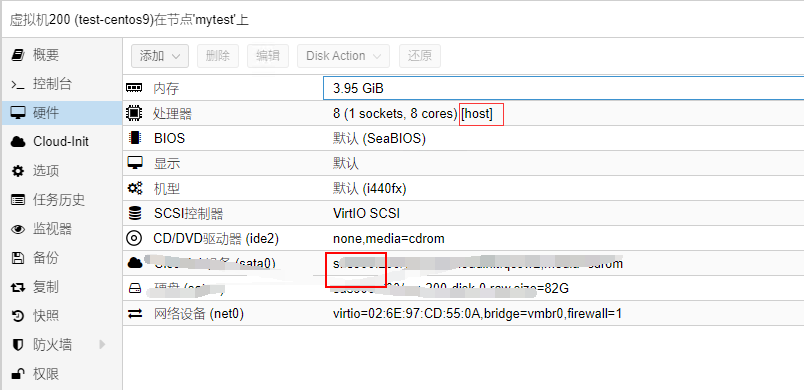Click the 8 (1 sockets, 8 cores) value
Viewport: 804px width, 390px height.
(395, 114)
